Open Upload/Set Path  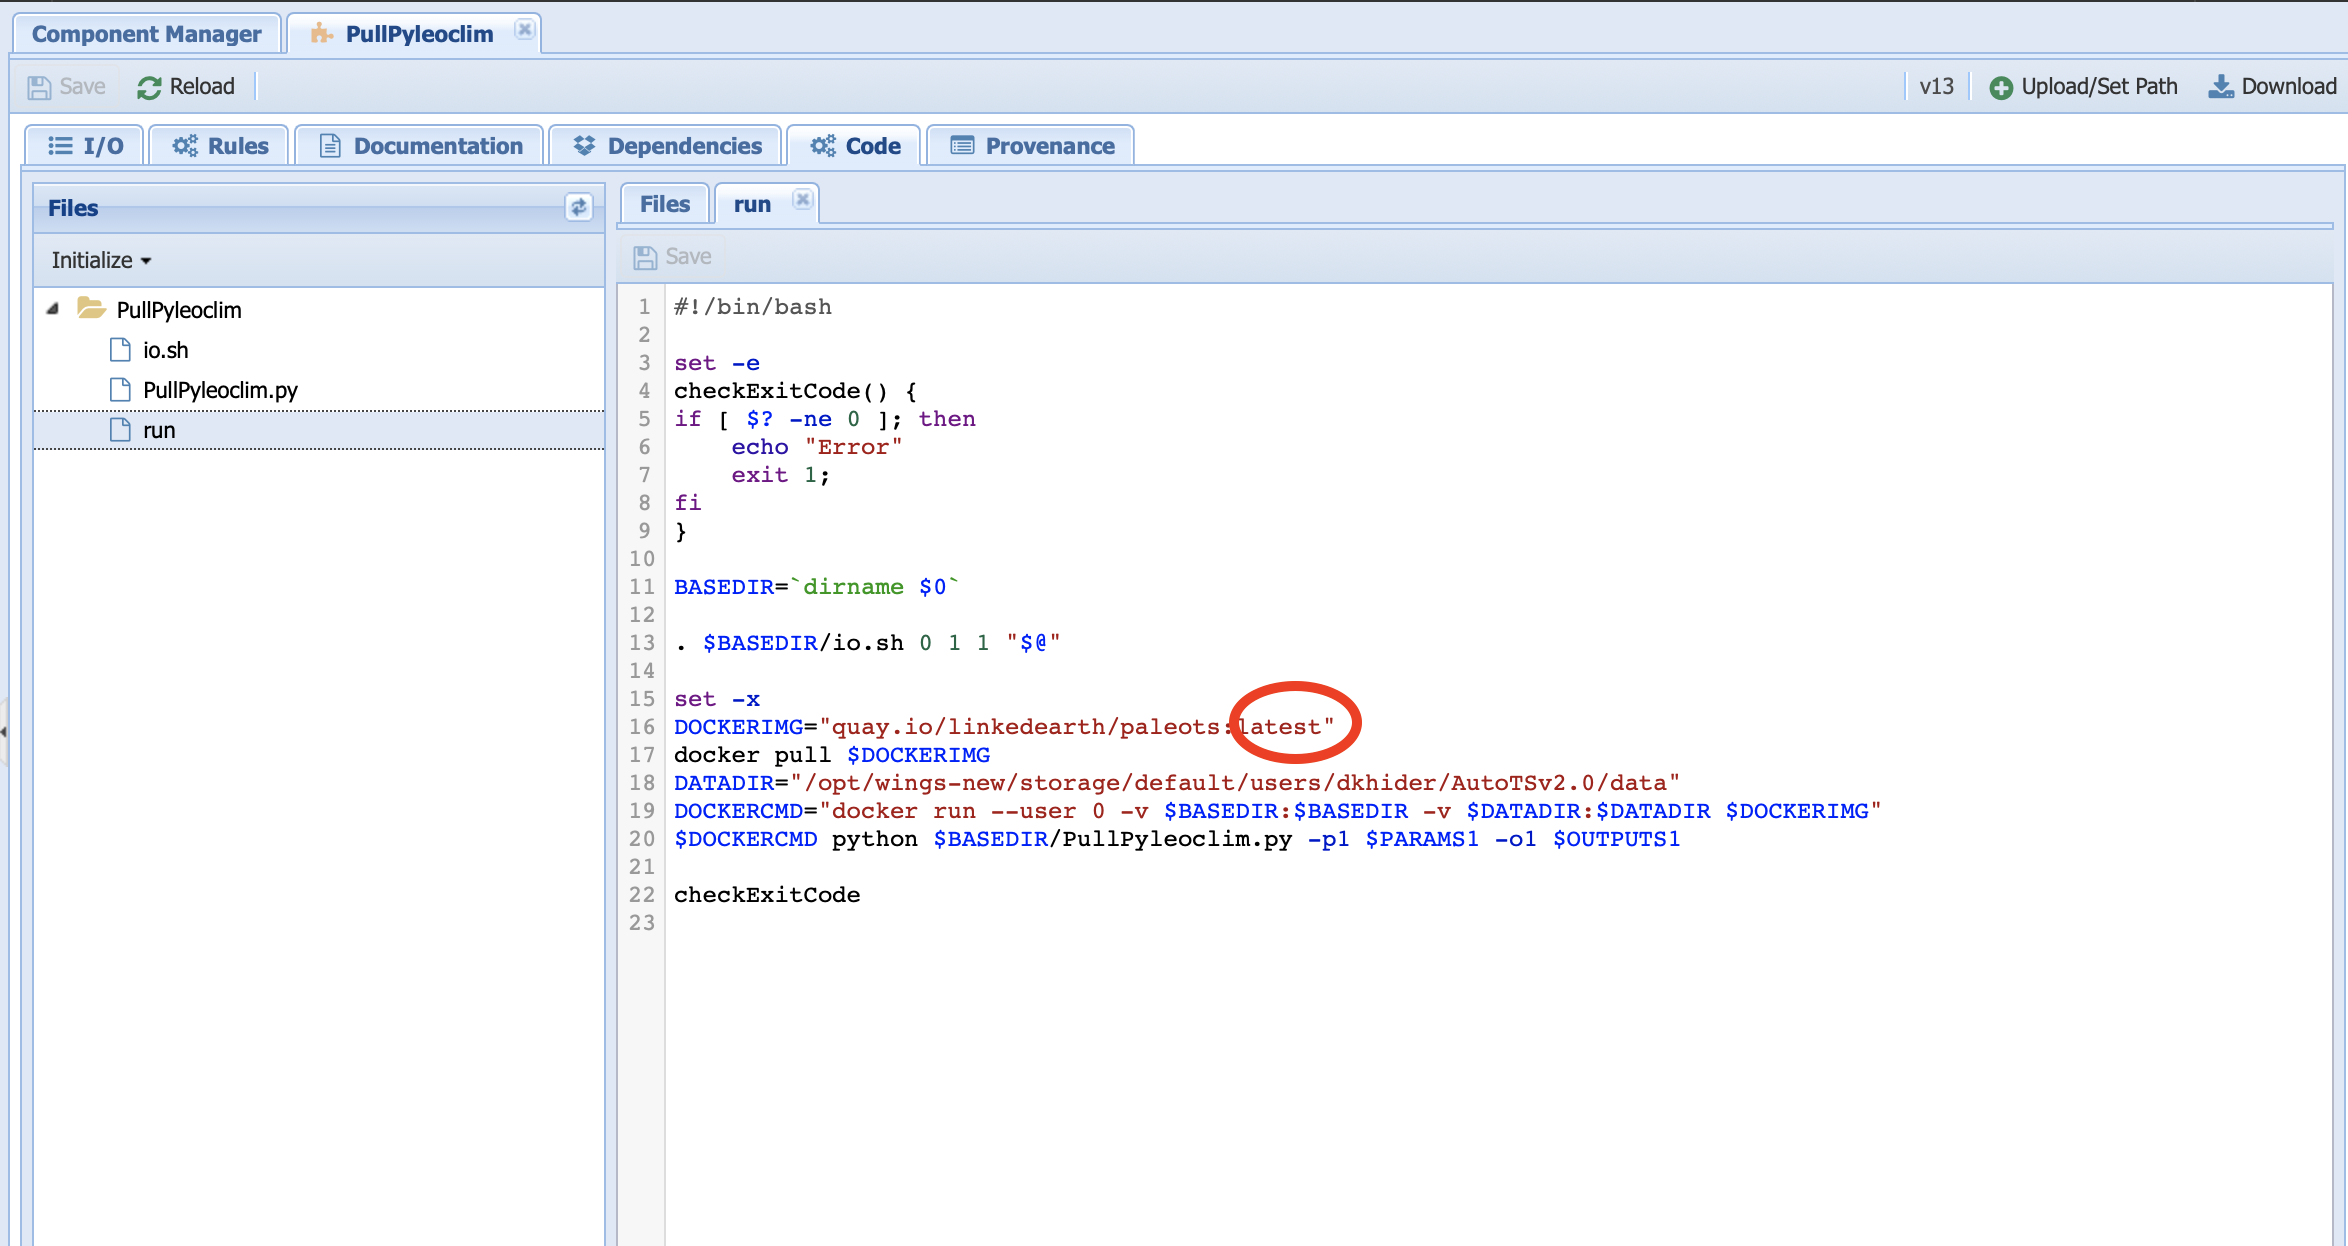tap(2083, 87)
